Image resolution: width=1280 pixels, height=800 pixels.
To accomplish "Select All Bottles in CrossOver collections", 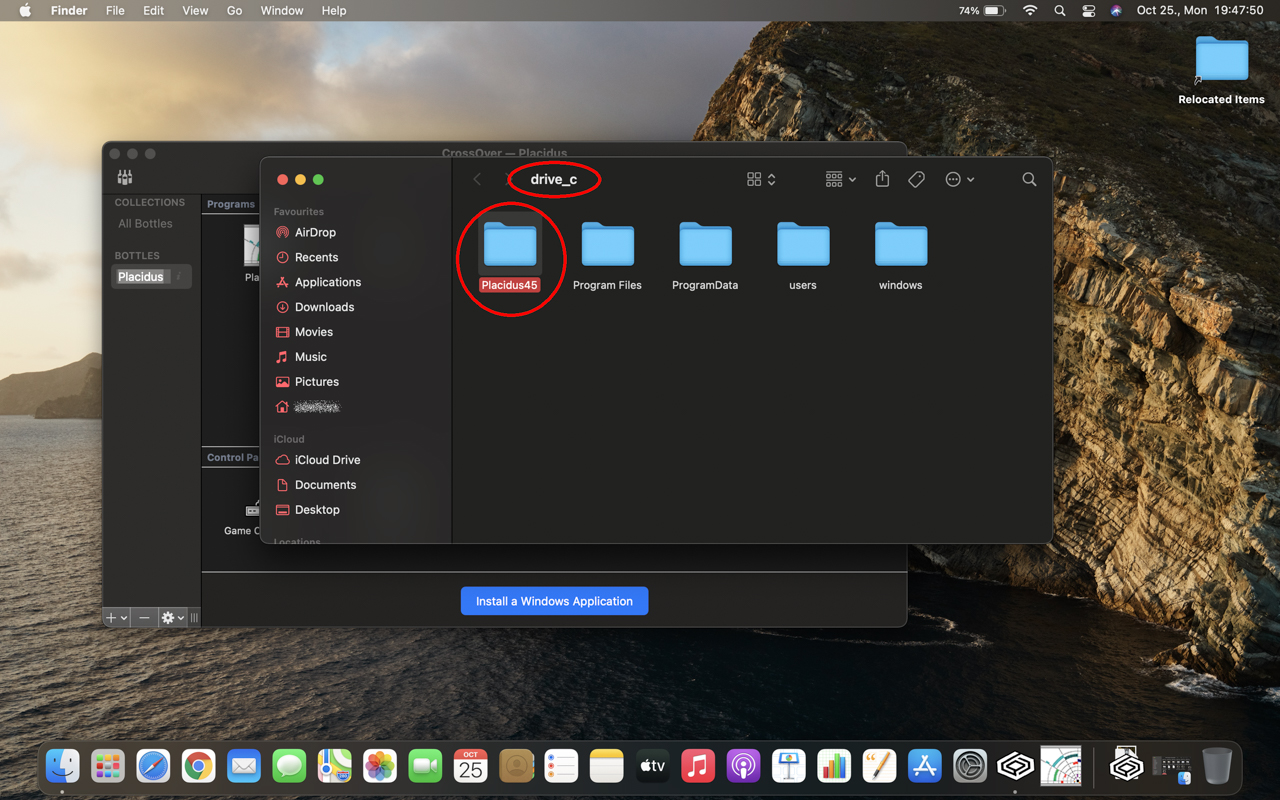I will (146, 224).
